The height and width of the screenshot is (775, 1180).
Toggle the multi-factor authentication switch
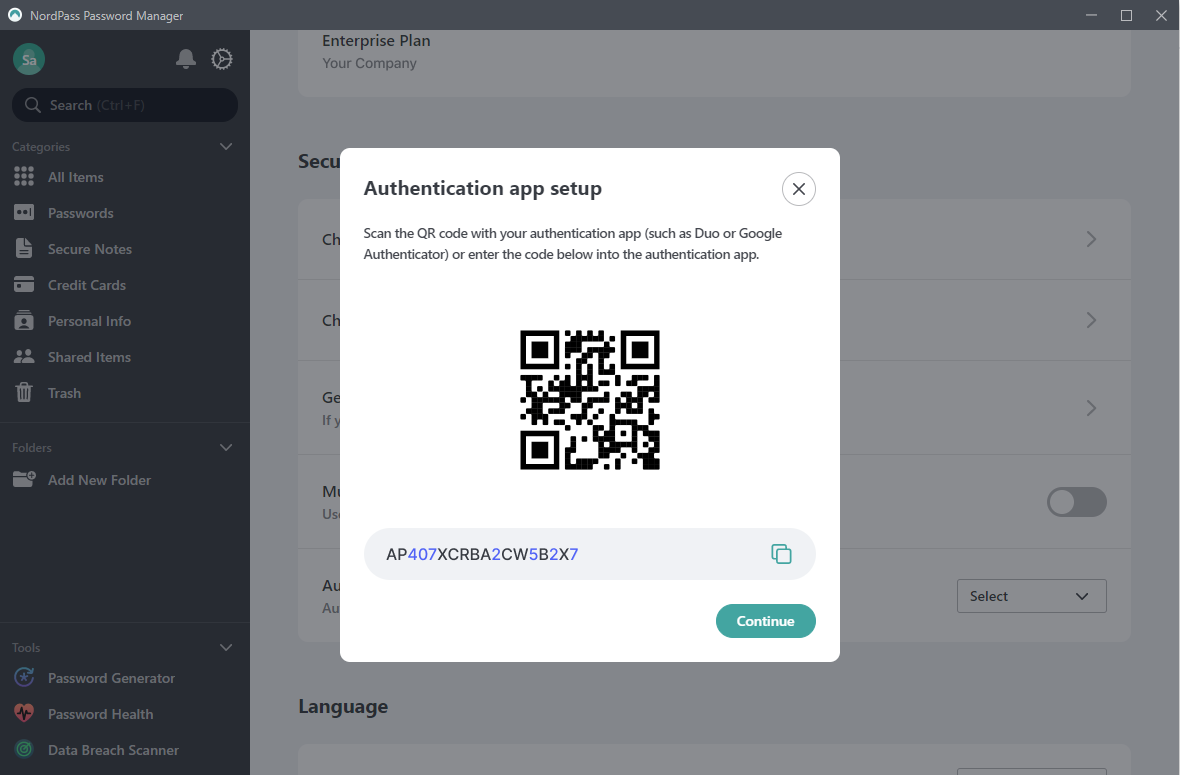coord(1077,502)
